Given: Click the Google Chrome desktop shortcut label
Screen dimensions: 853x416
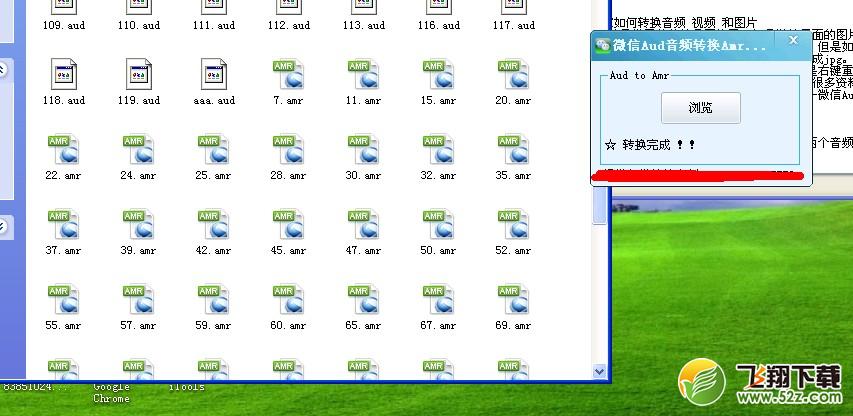Looking at the screenshot, I should [x=112, y=393].
